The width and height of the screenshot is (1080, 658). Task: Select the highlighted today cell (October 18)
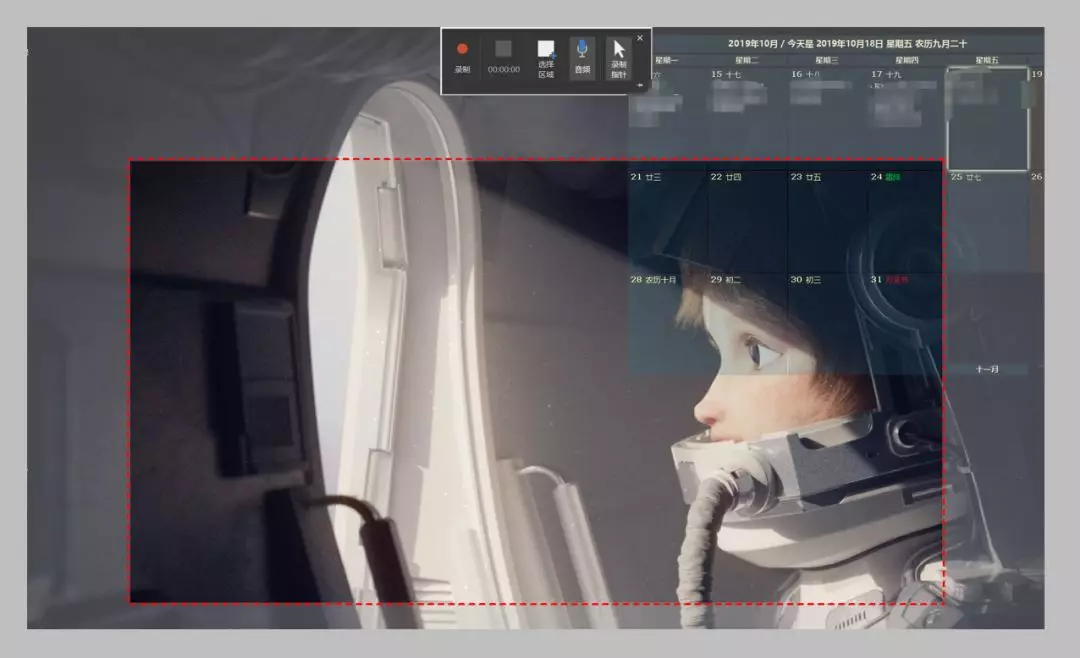coord(988,119)
